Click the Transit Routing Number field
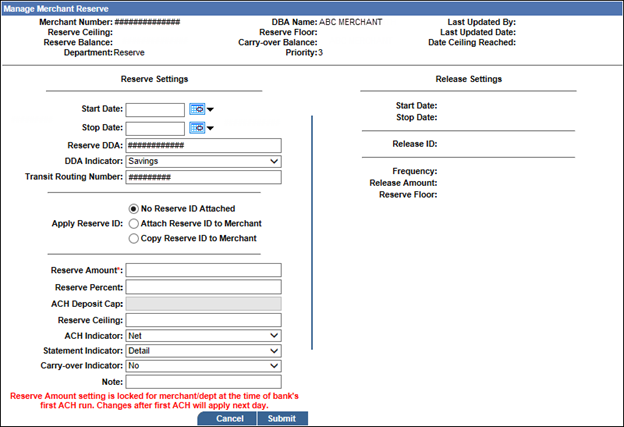This screenshot has width=624, height=427. [203, 177]
